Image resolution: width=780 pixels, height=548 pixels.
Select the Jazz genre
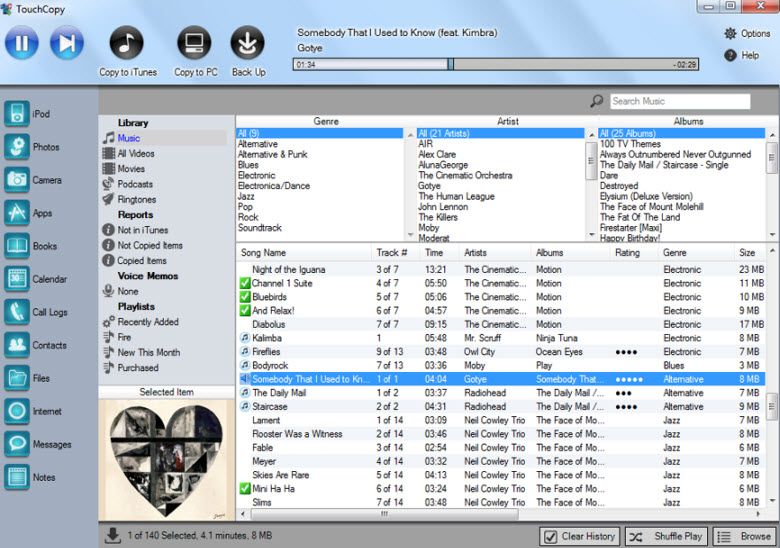tap(319, 196)
